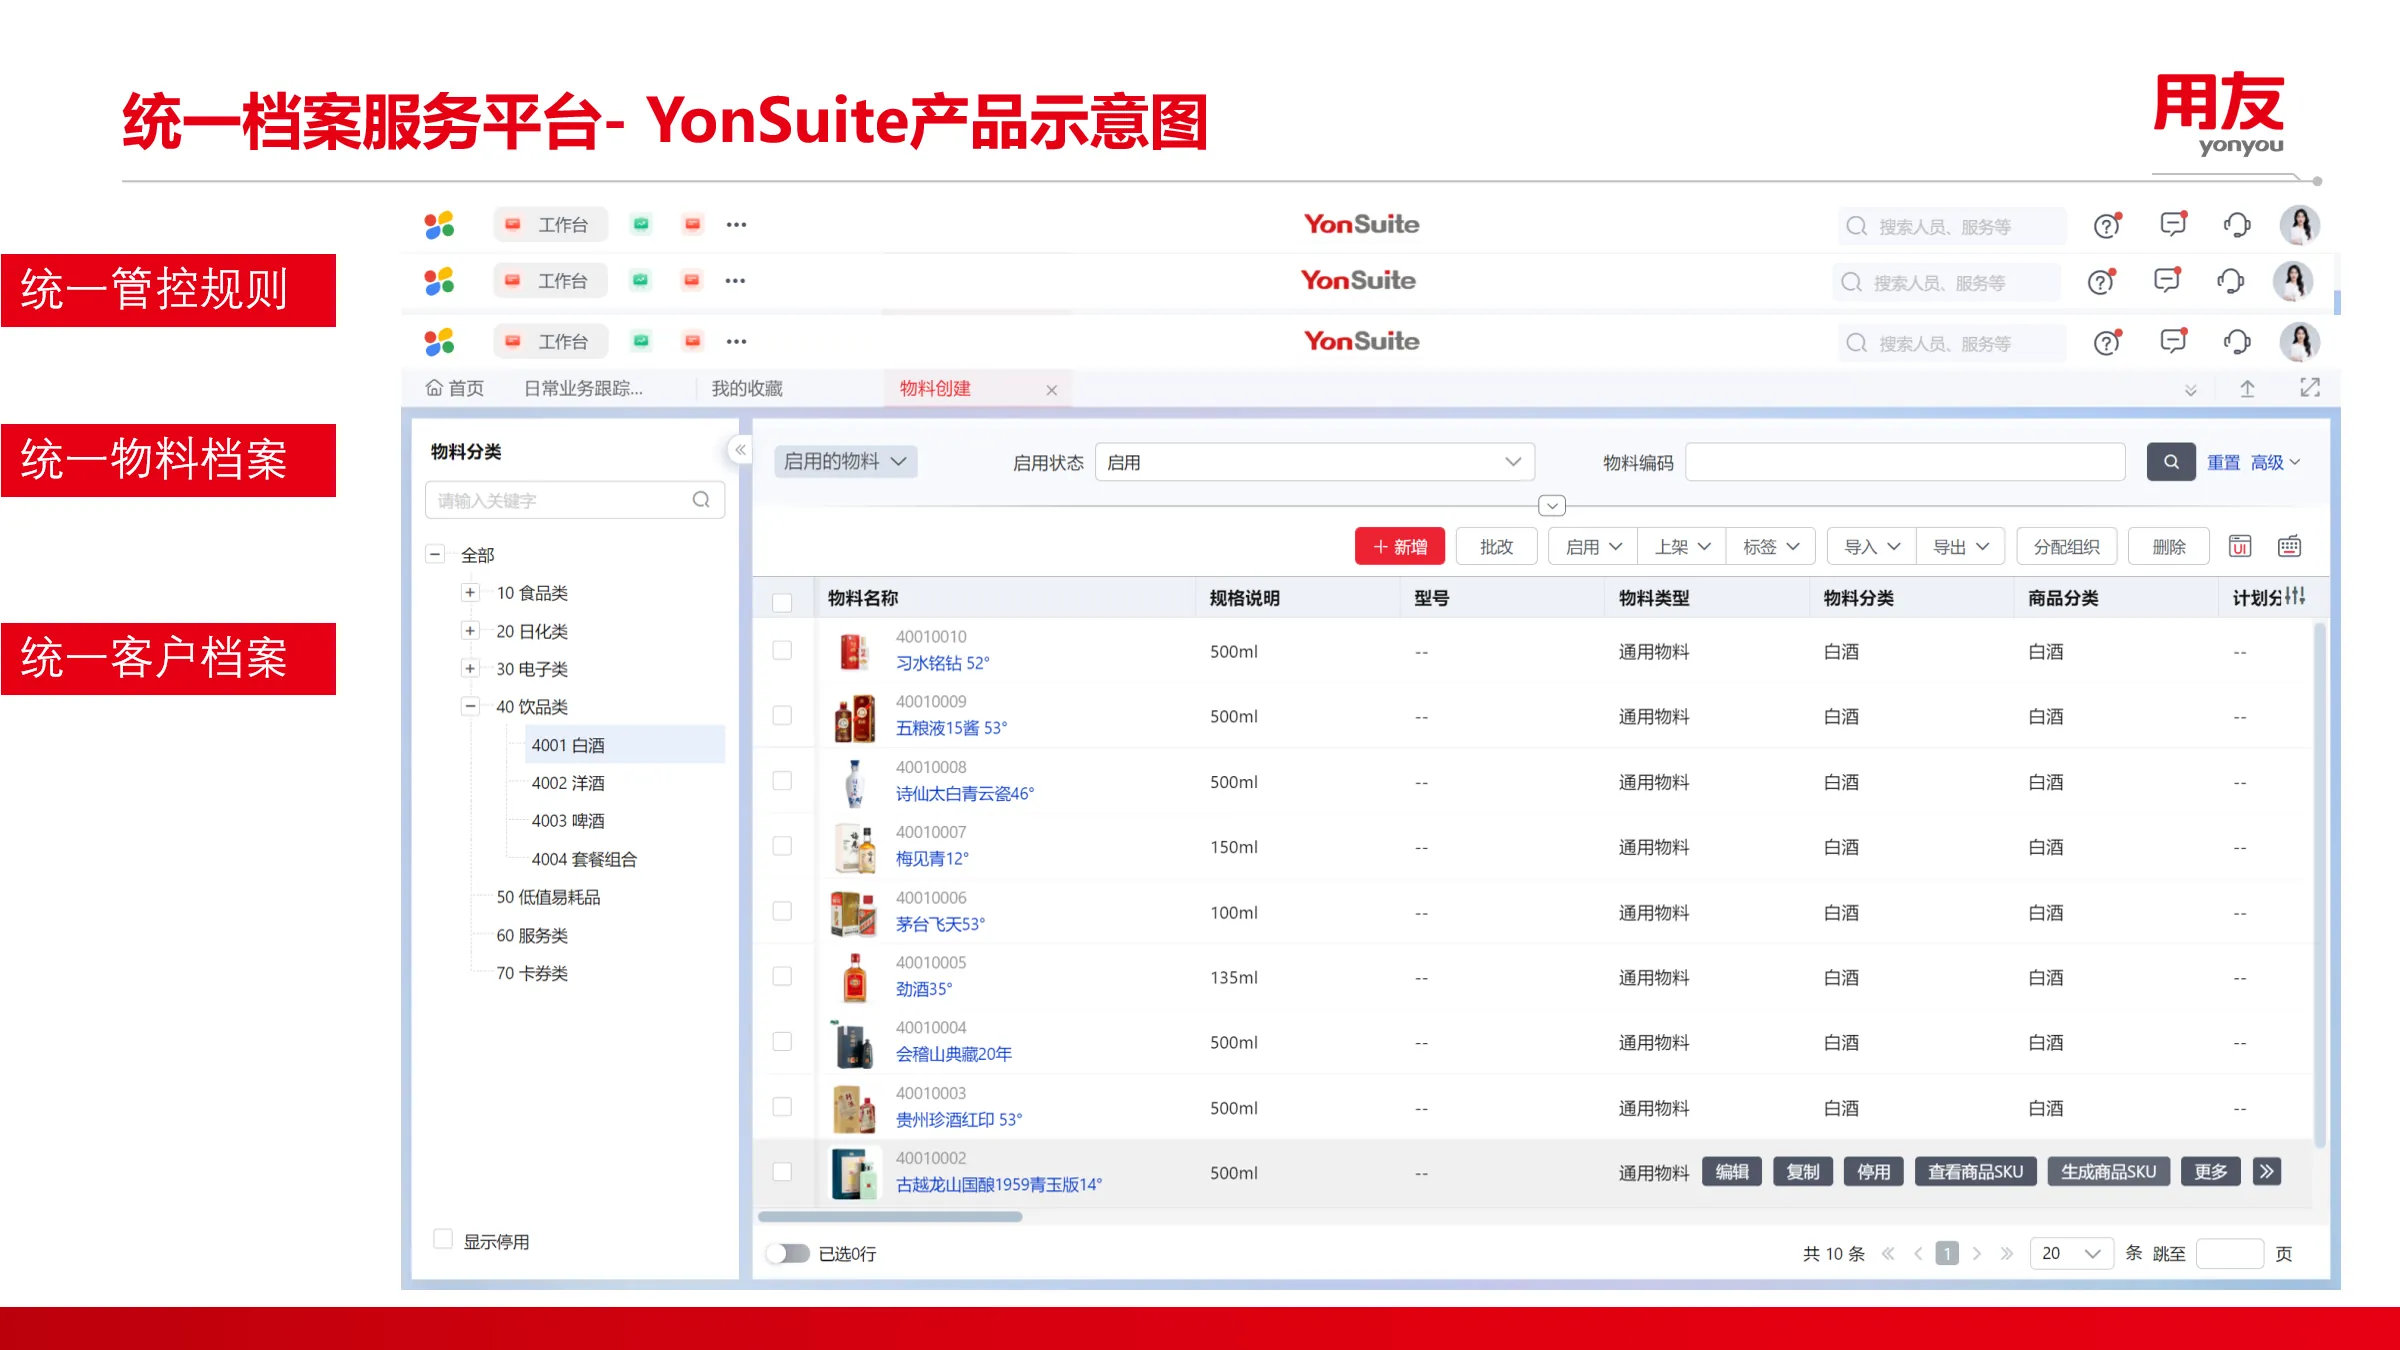
Task: Check the row for 梅见青12°
Action: point(782,846)
